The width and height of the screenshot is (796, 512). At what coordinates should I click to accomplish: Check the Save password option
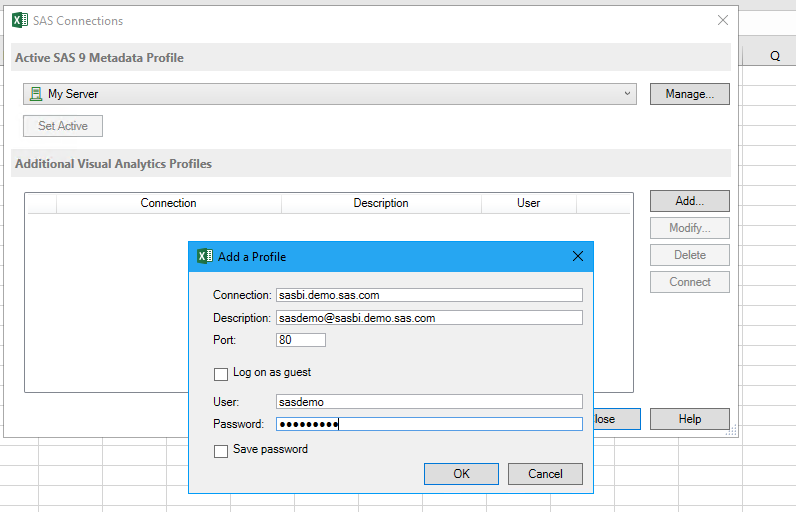(221, 451)
